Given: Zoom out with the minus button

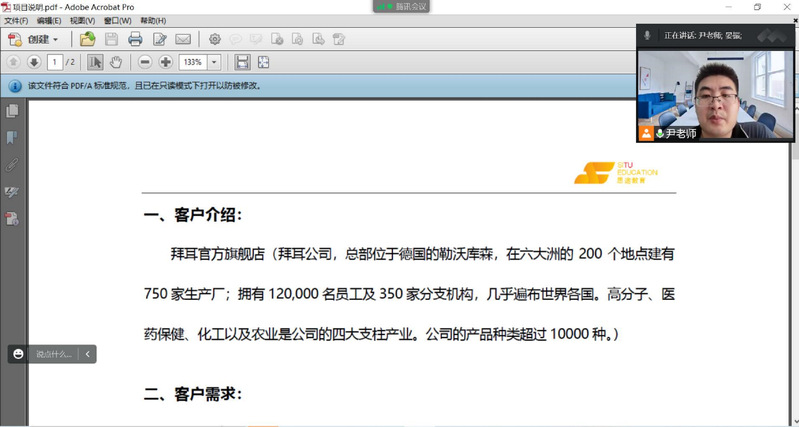Looking at the screenshot, I should pos(145,62).
